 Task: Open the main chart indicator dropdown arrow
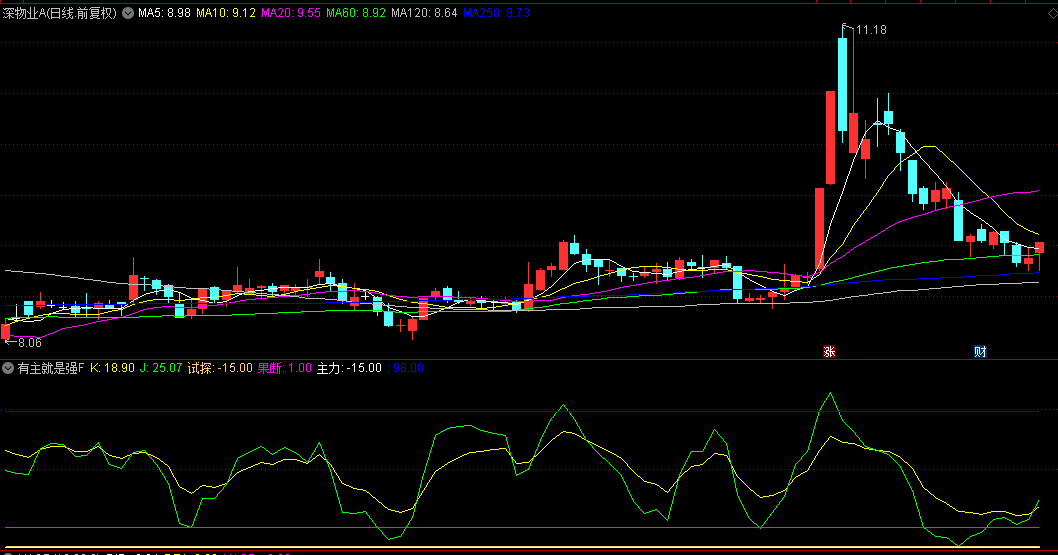[127, 14]
